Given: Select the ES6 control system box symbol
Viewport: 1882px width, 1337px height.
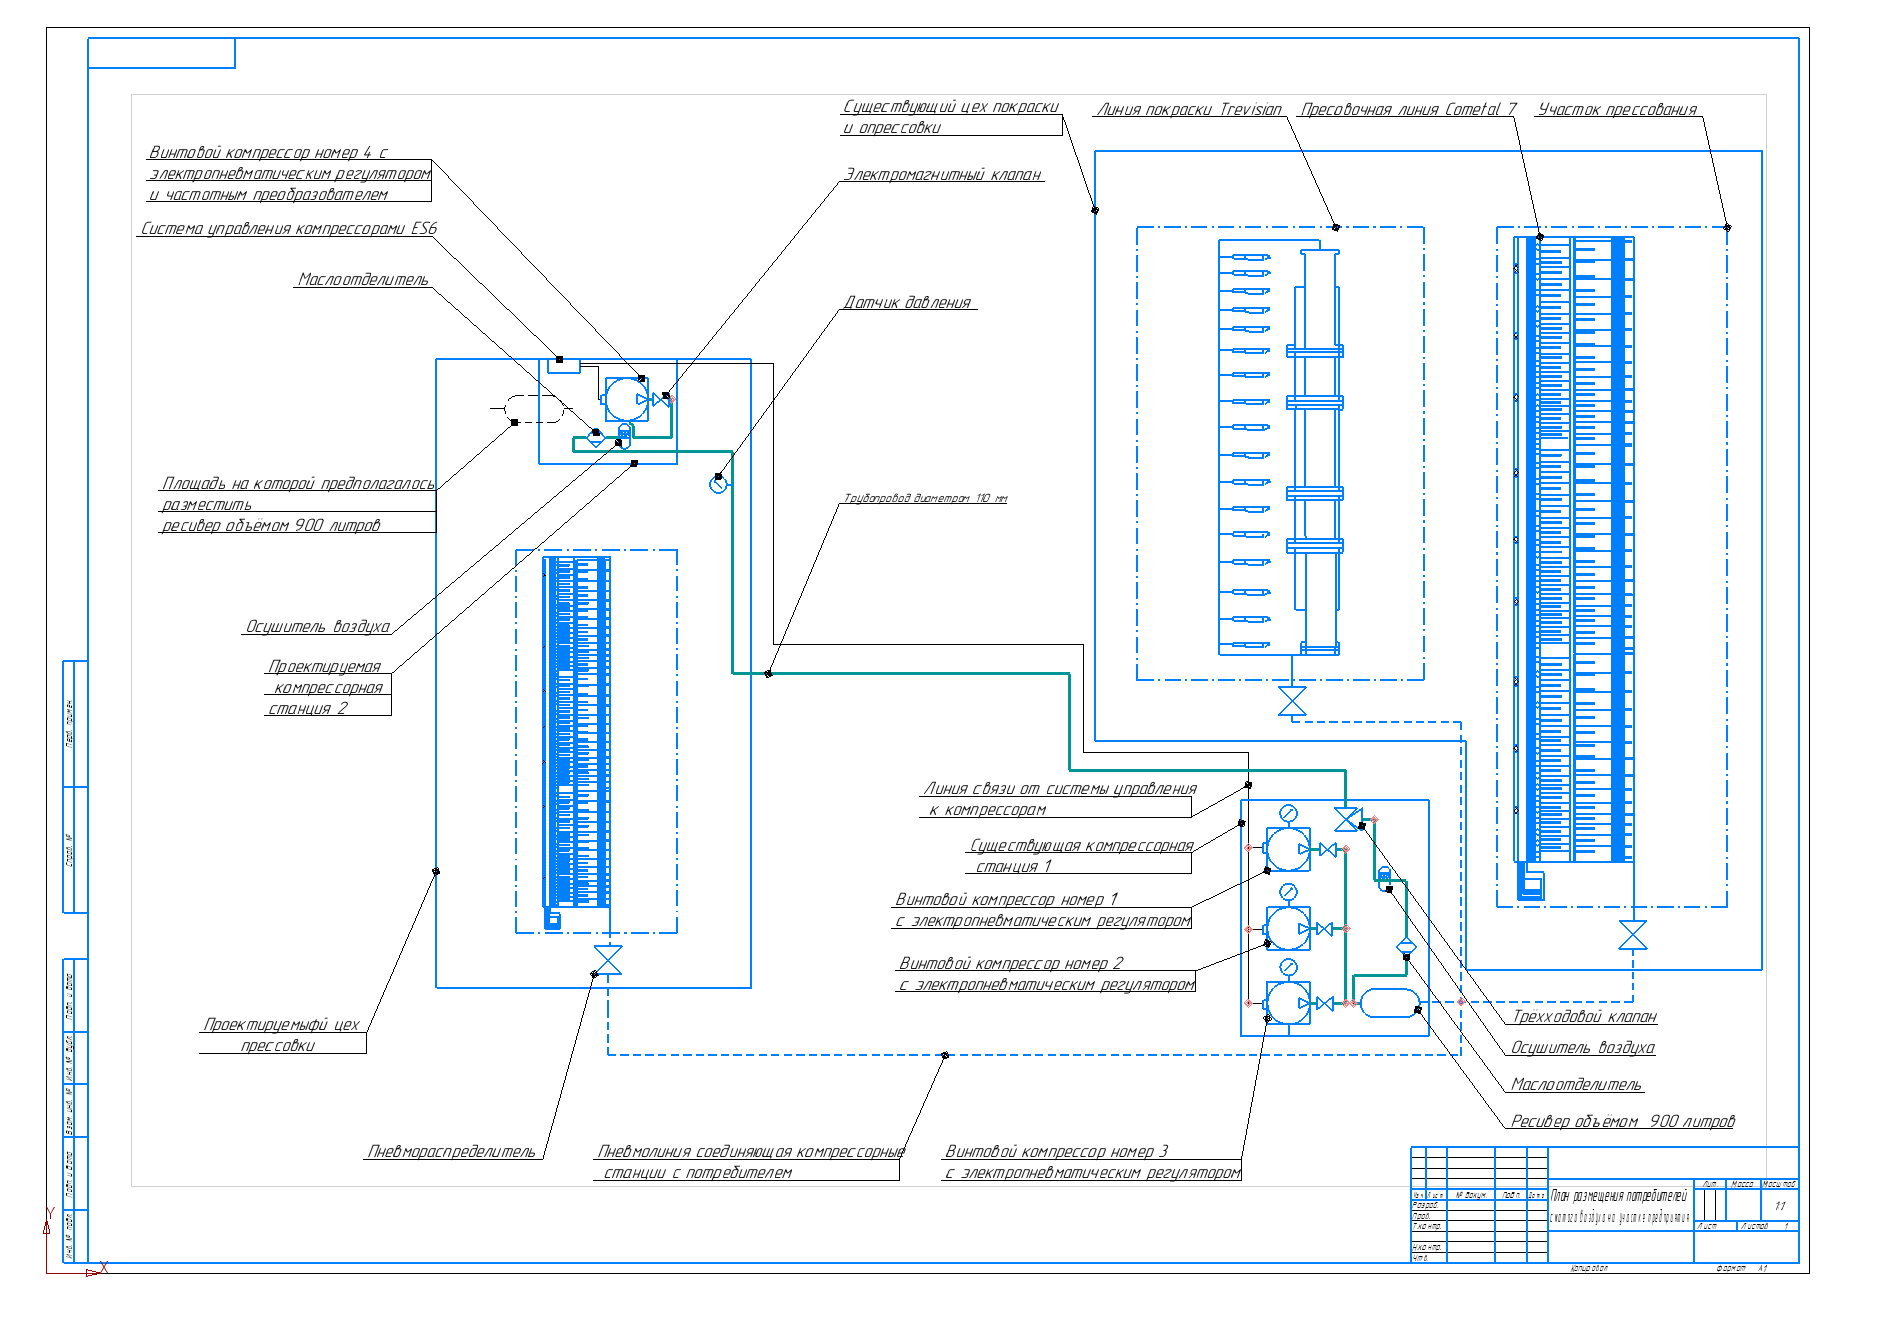Looking at the screenshot, I should pyautogui.click(x=564, y=366).
